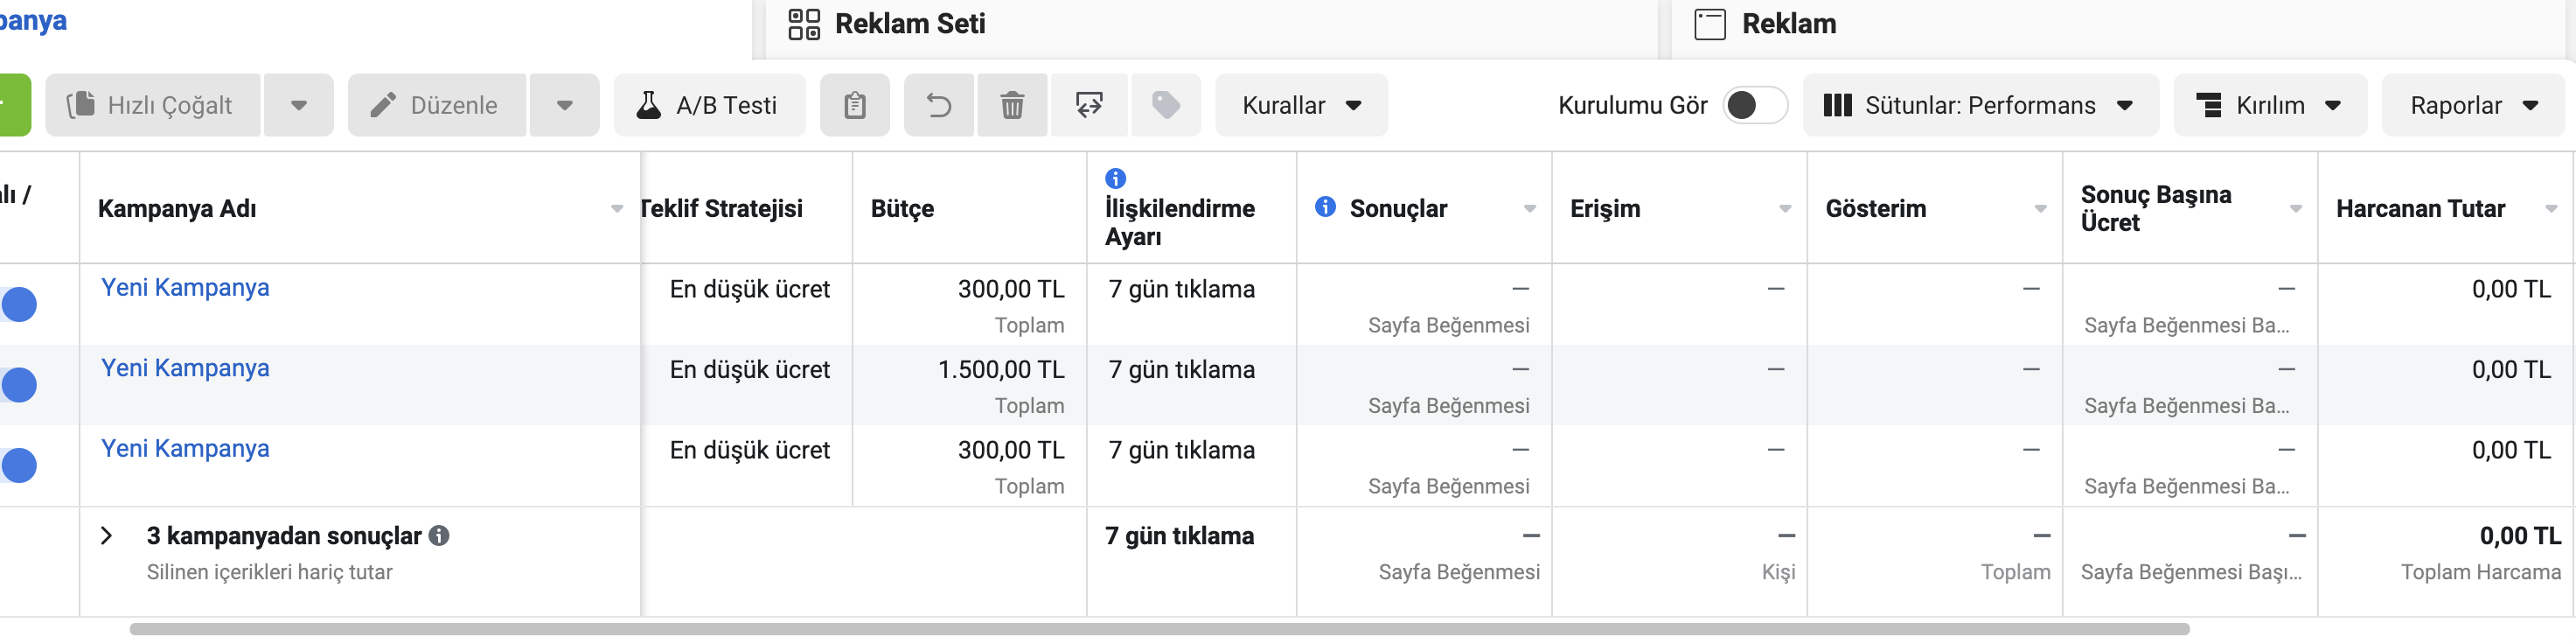Click the clipboard paste icon
This screenshot has height=644, width=2576.
click(x=854, y=105)
